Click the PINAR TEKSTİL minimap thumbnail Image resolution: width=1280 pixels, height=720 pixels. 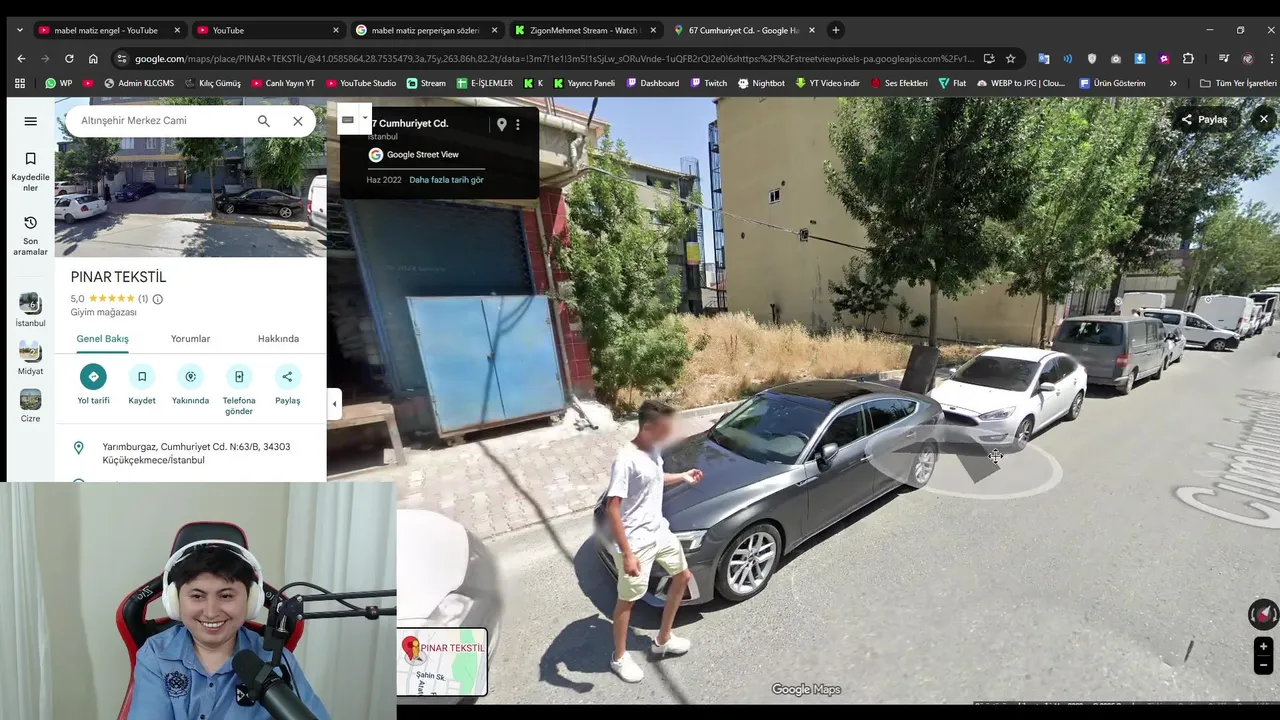coord(442,662)
